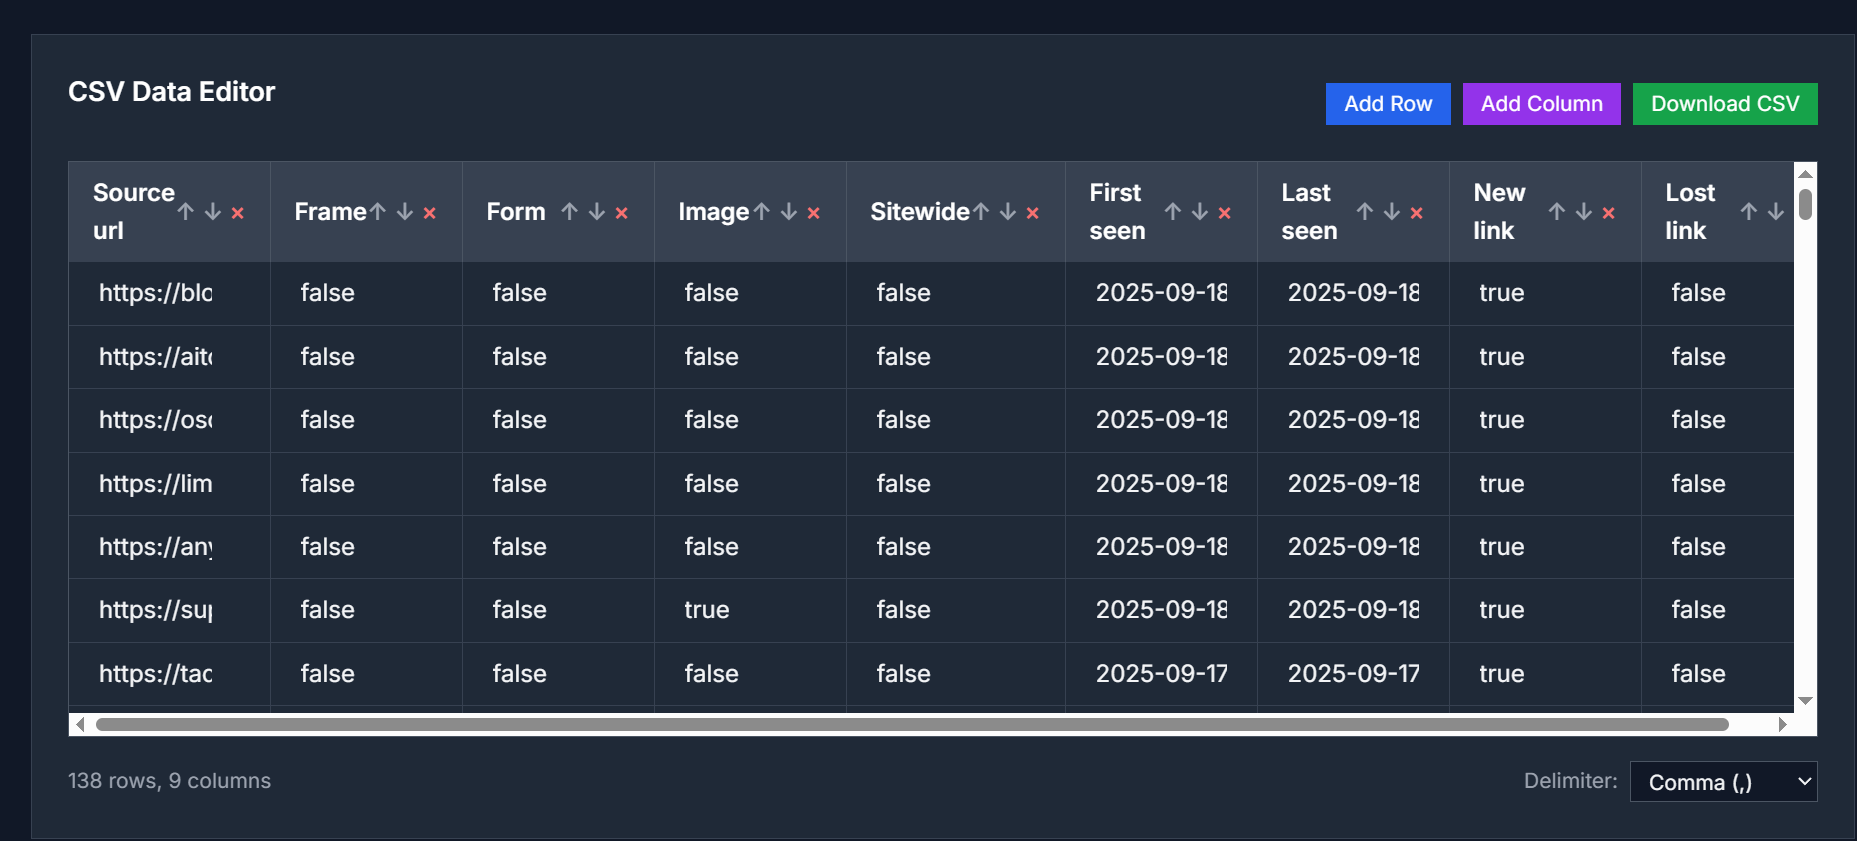Delete the Last seen column
Viewport: 1857px width, 841px height.
1417,212
